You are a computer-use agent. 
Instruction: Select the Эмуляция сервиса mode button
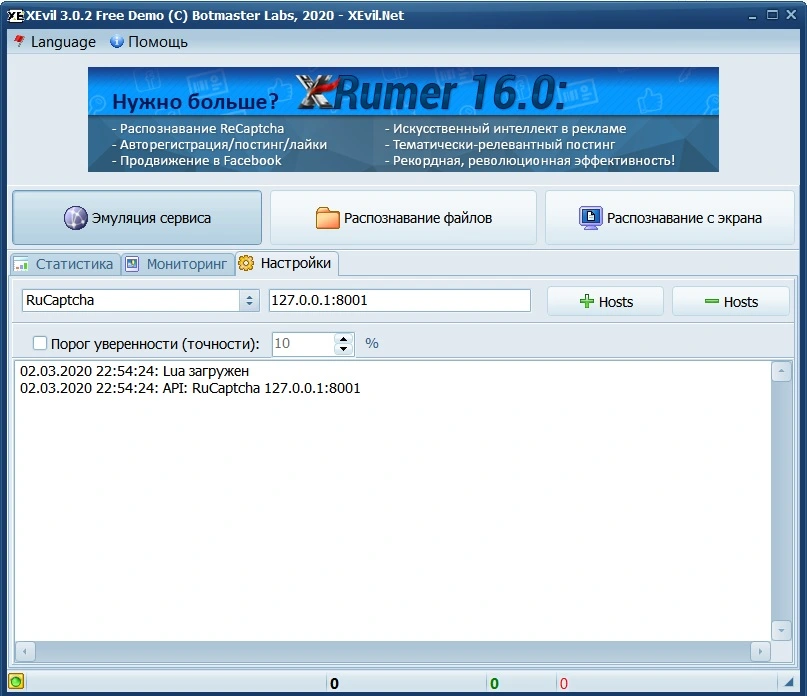pyautogui.click(x=137, y=218)
